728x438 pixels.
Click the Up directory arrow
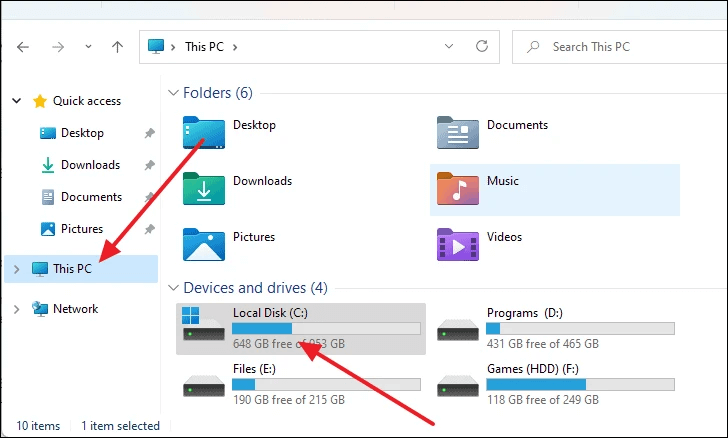click(117, 47)
